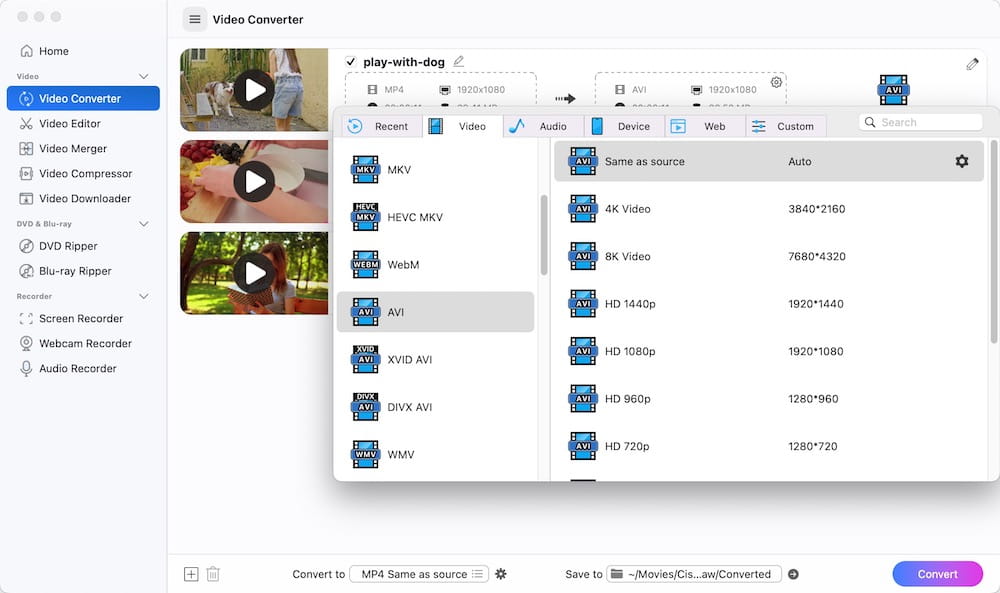The width and height of the screenshot is (1000, 593).
Task: Open output settings gear on AVI target box
Action: pos(776,82)
